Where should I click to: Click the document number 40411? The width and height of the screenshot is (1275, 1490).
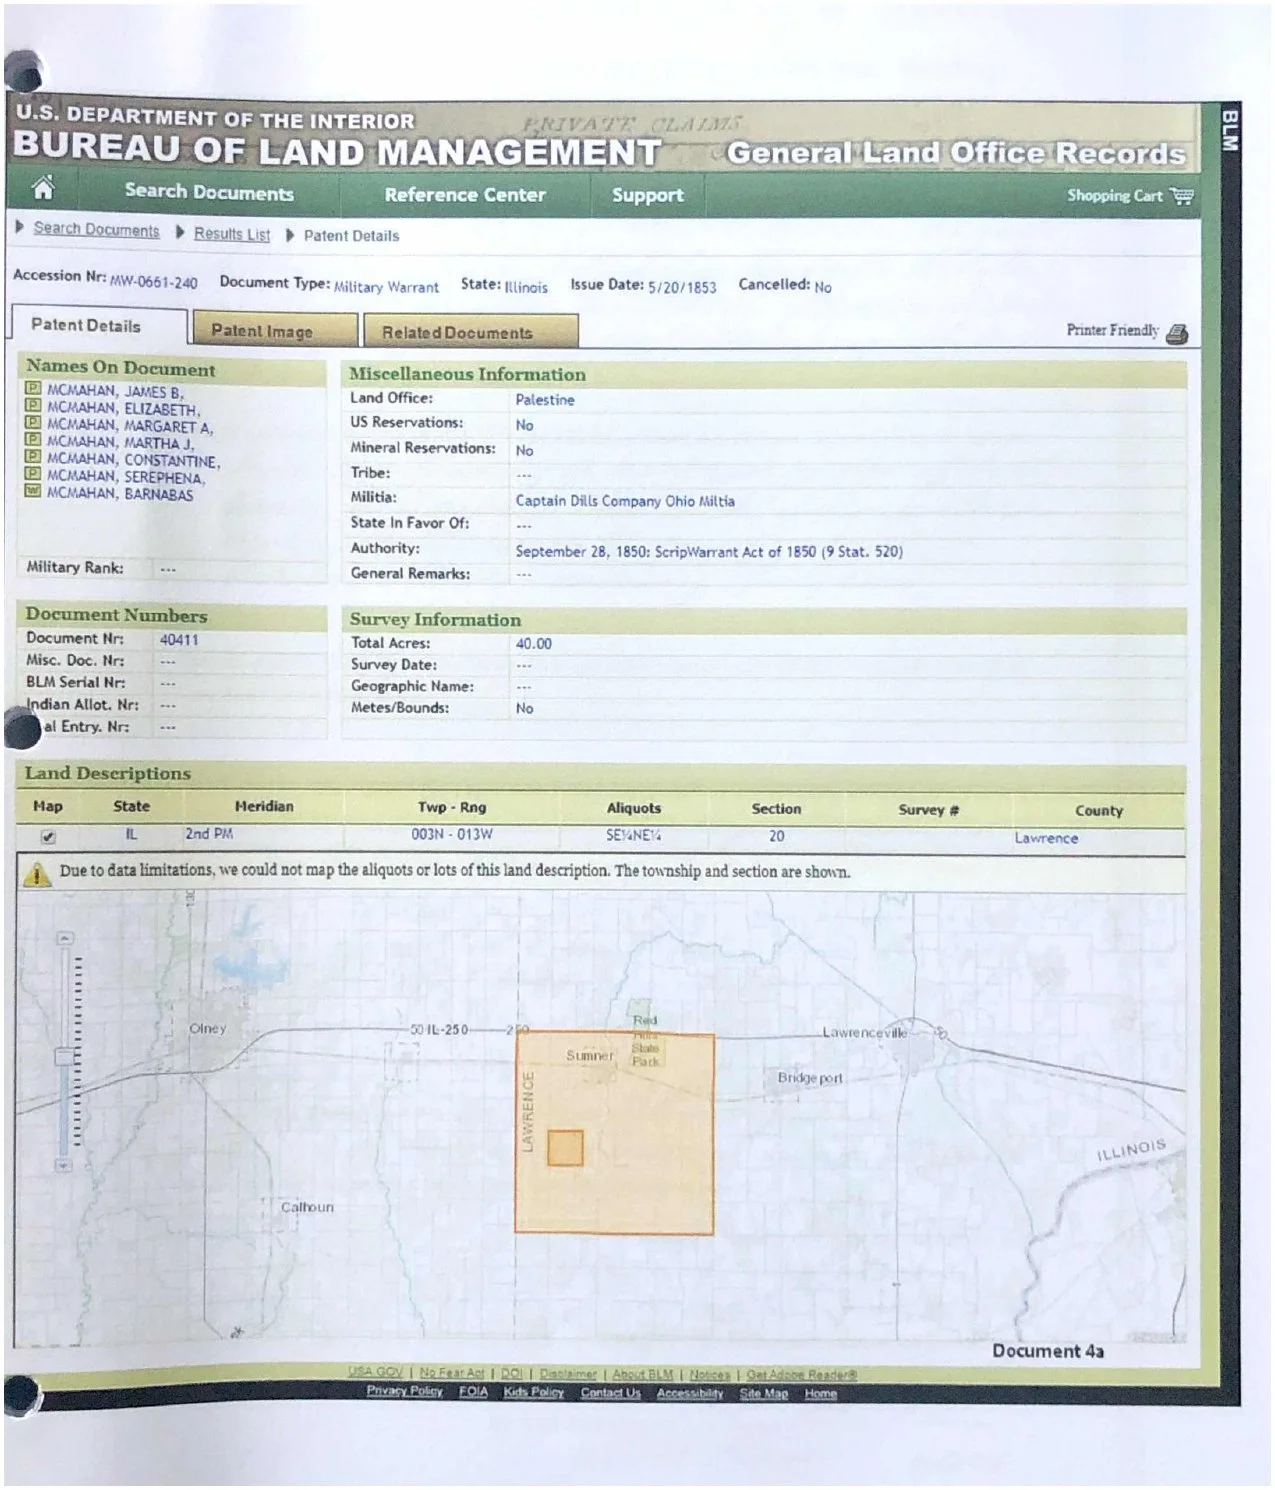pos(180,640)
